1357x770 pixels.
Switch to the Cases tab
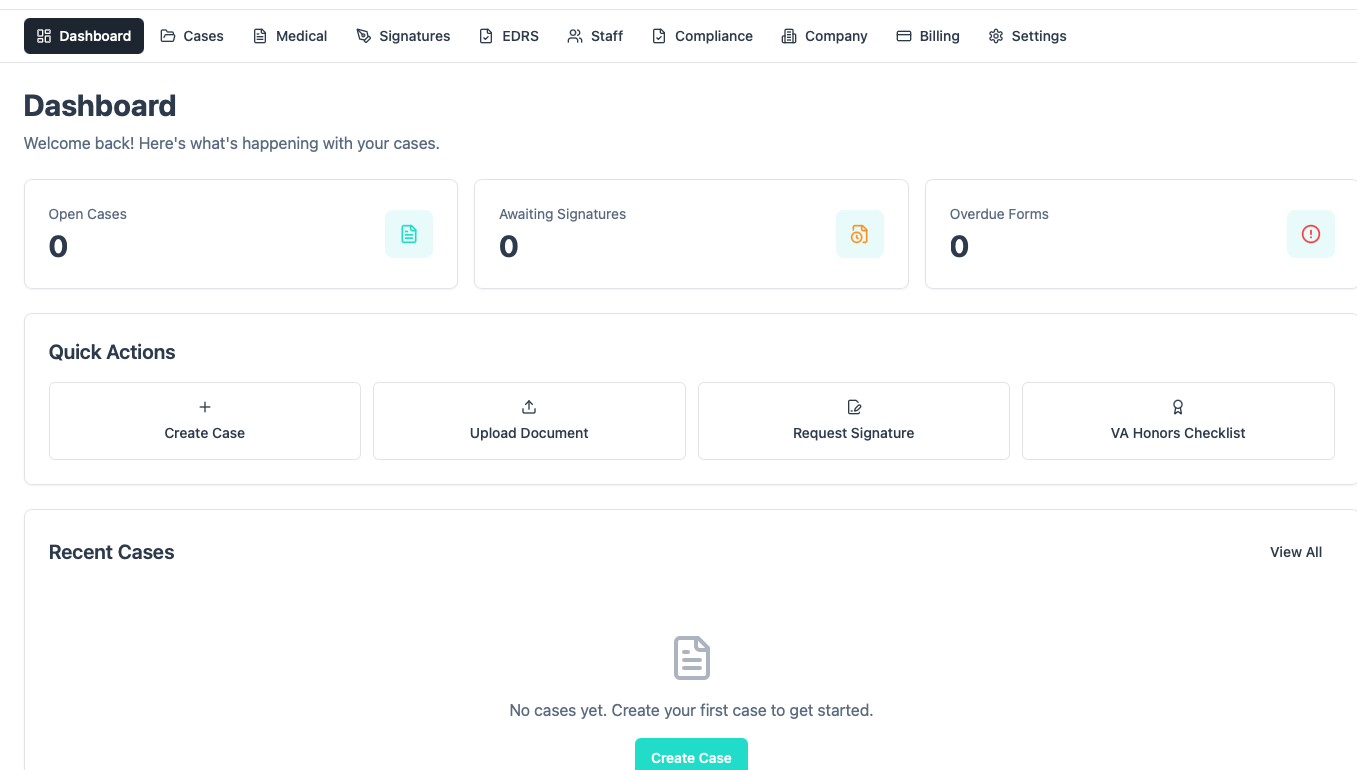click(192, 35)
